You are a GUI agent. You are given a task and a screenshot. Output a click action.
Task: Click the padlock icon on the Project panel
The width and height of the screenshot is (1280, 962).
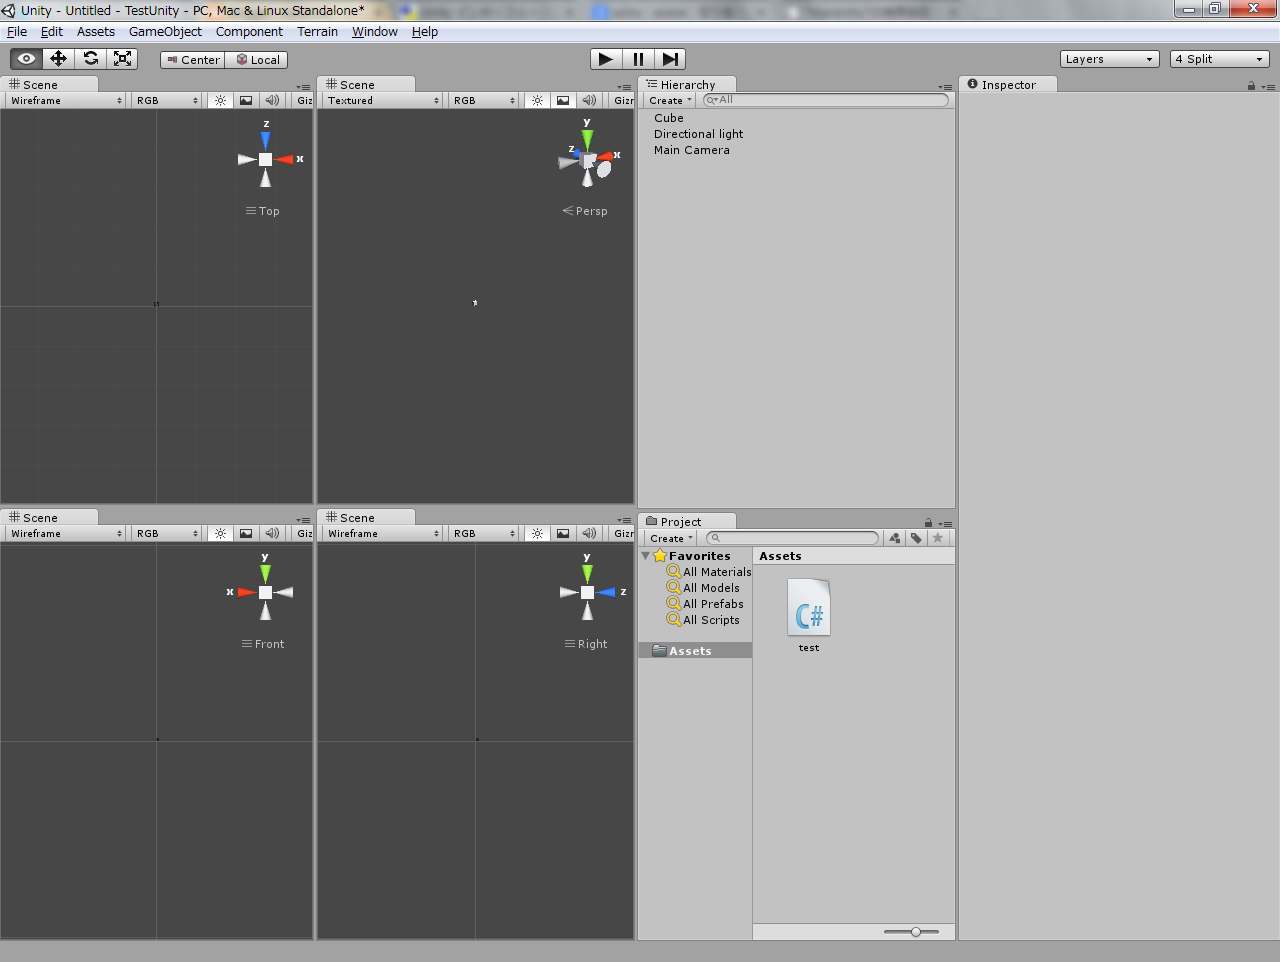(x=927, y=521)
